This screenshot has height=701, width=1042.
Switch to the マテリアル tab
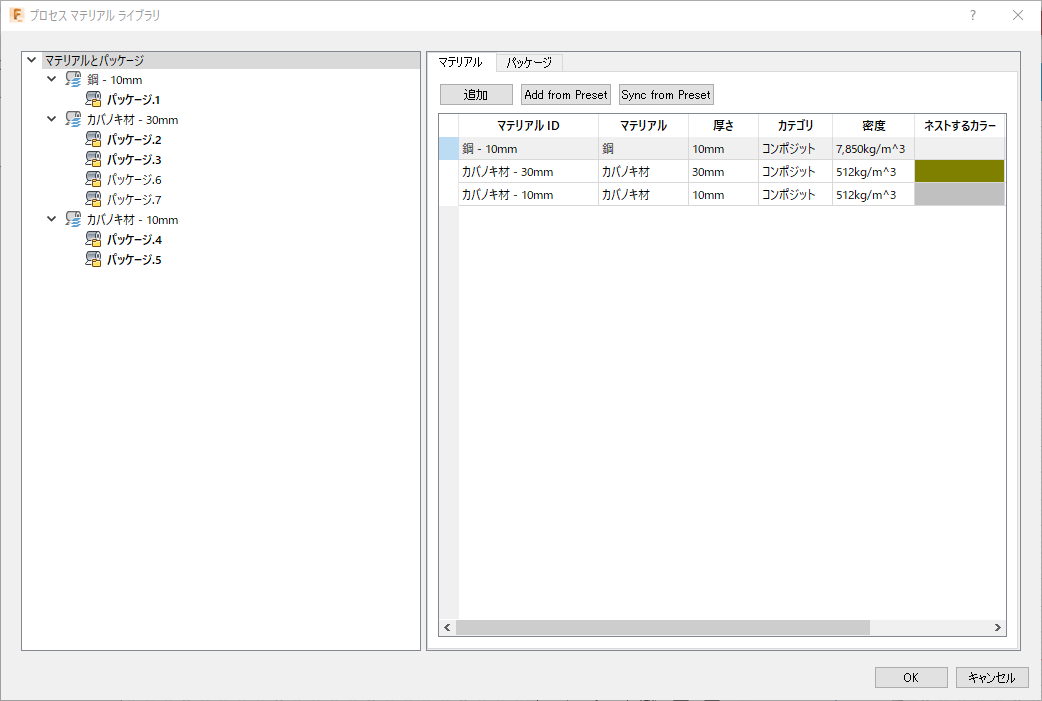(461, 62)
